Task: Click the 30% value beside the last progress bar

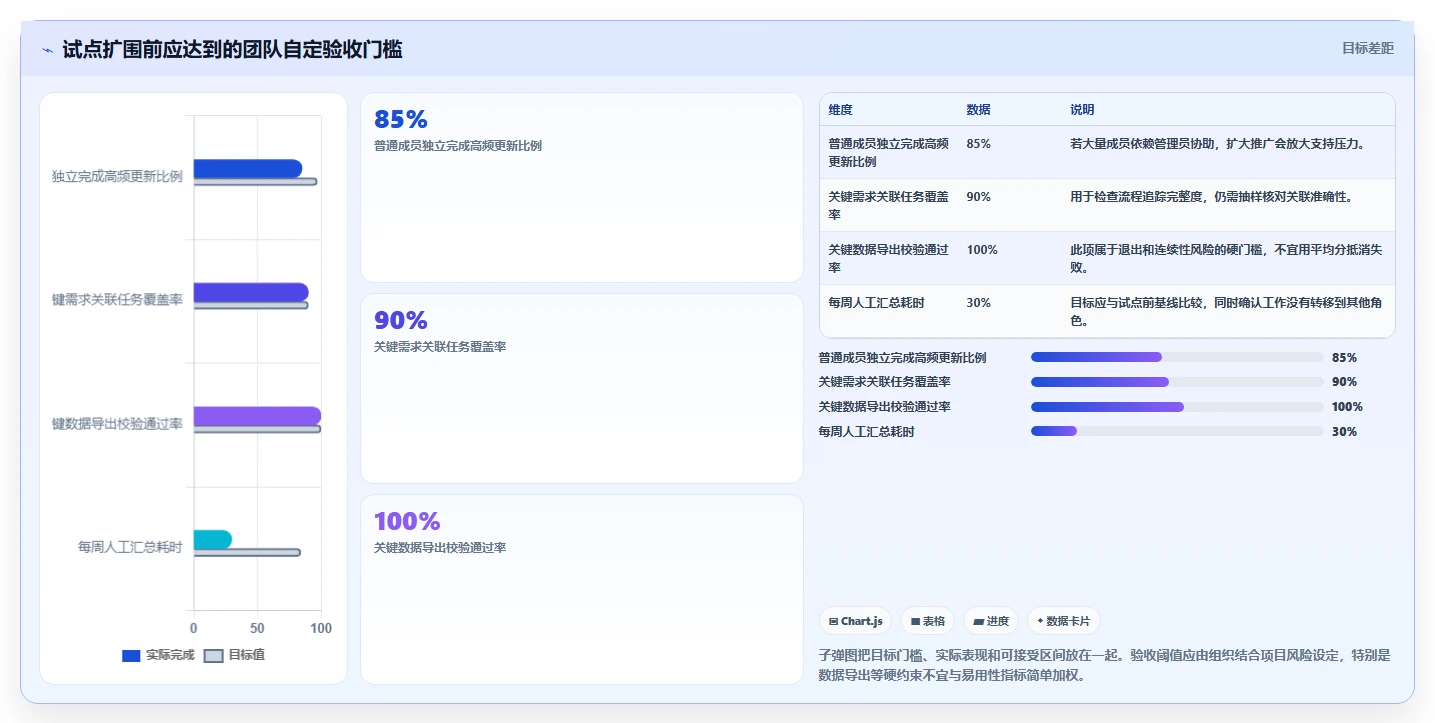Action: (x=1344, y=432)
